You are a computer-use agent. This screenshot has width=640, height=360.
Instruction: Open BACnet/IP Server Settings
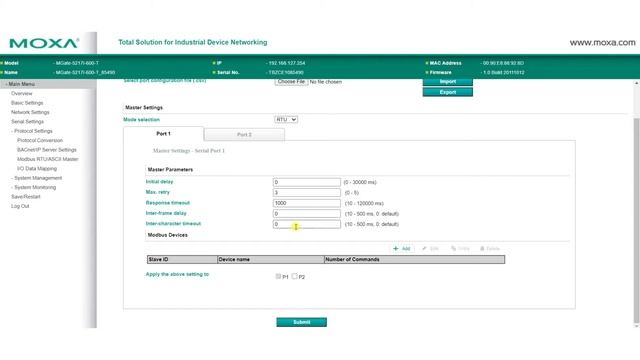point(47,150)
